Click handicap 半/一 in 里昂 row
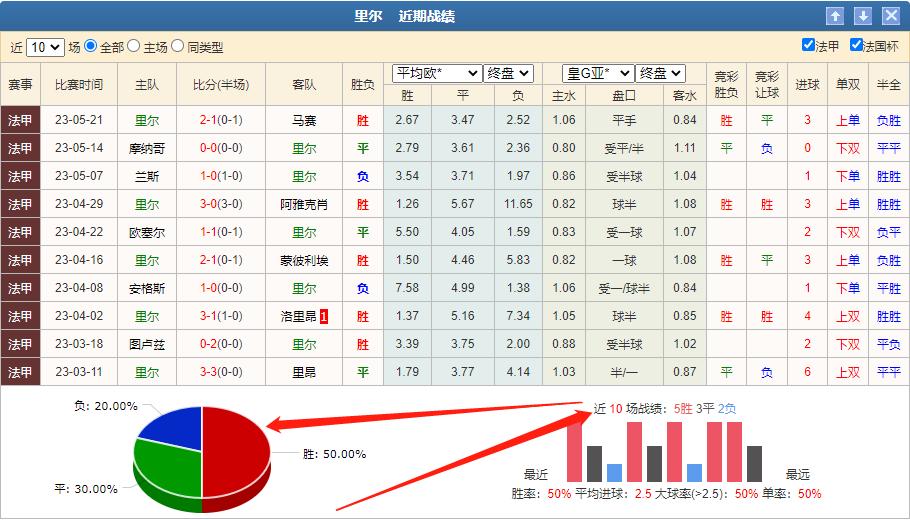Viewport: 910px width, 520px height. tap(624, 372)
